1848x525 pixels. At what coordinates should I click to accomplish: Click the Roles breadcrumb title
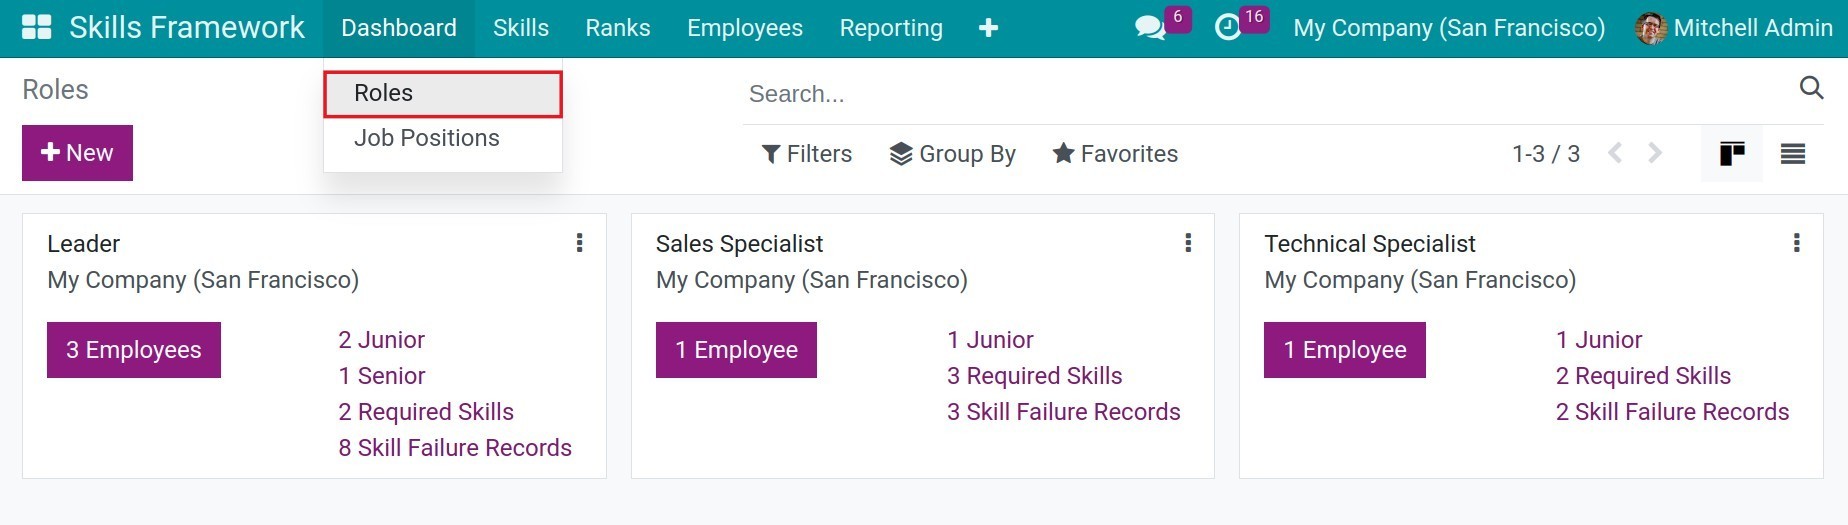[x=55, y=90]
